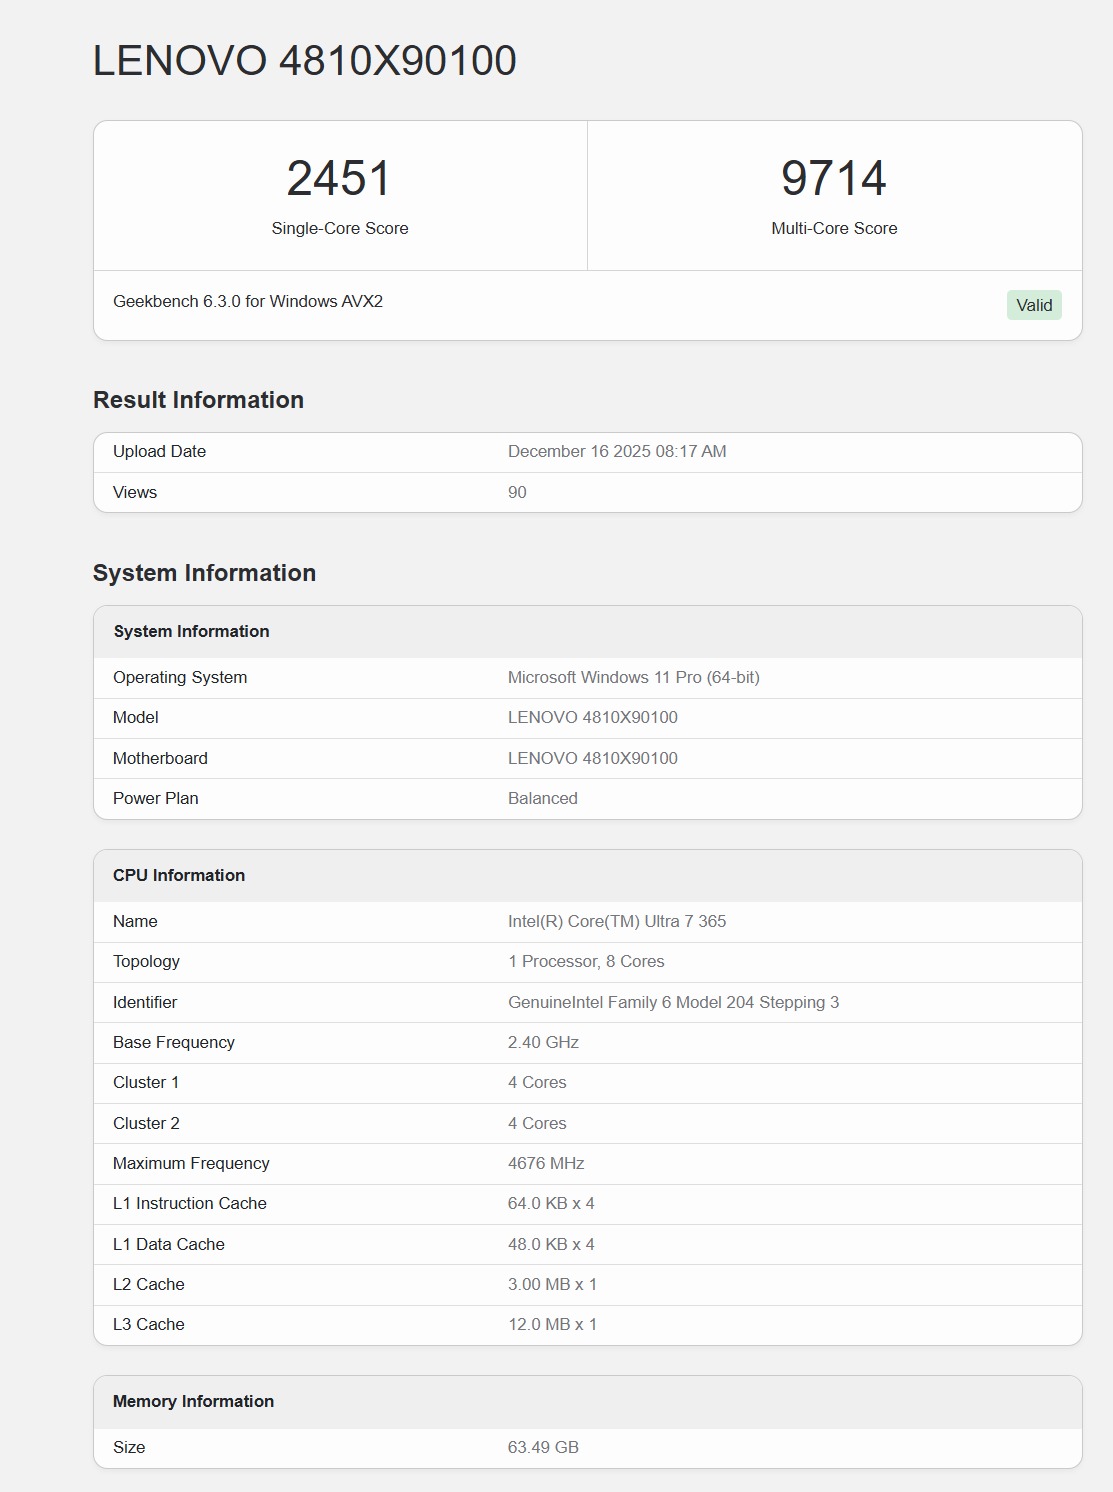Click the Maximum Frequency 4676 MHz value

[546, 1163]
